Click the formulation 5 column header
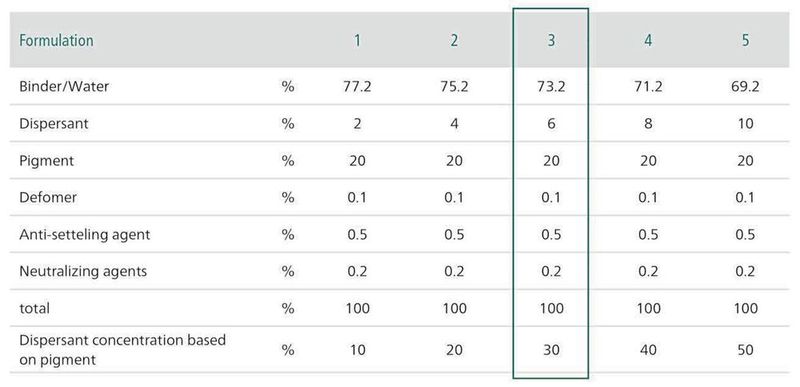 pos(745,41)
